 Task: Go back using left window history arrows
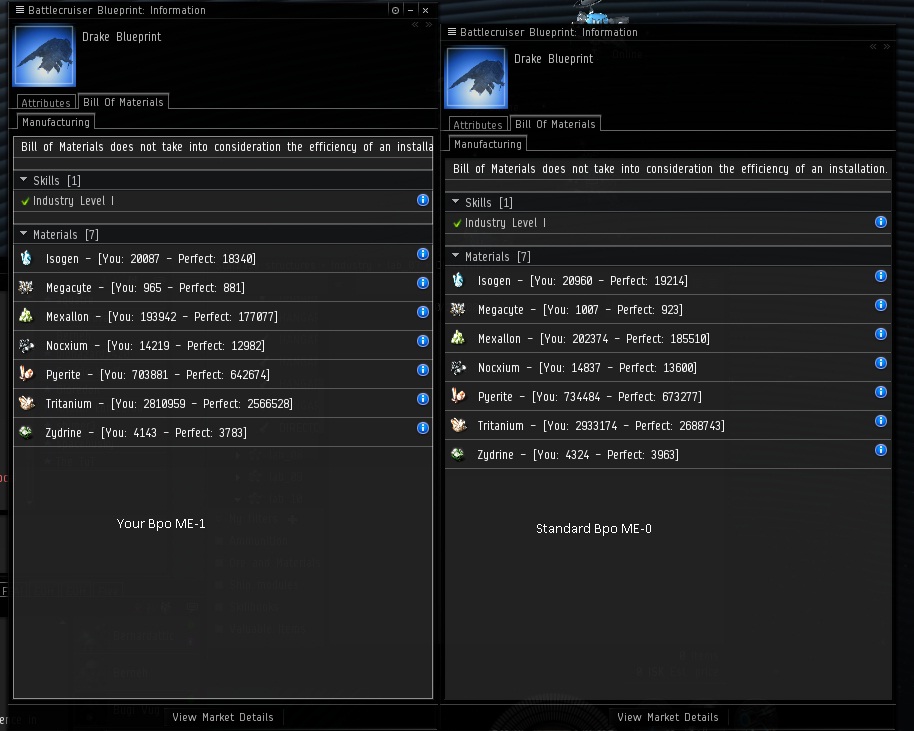415,24
